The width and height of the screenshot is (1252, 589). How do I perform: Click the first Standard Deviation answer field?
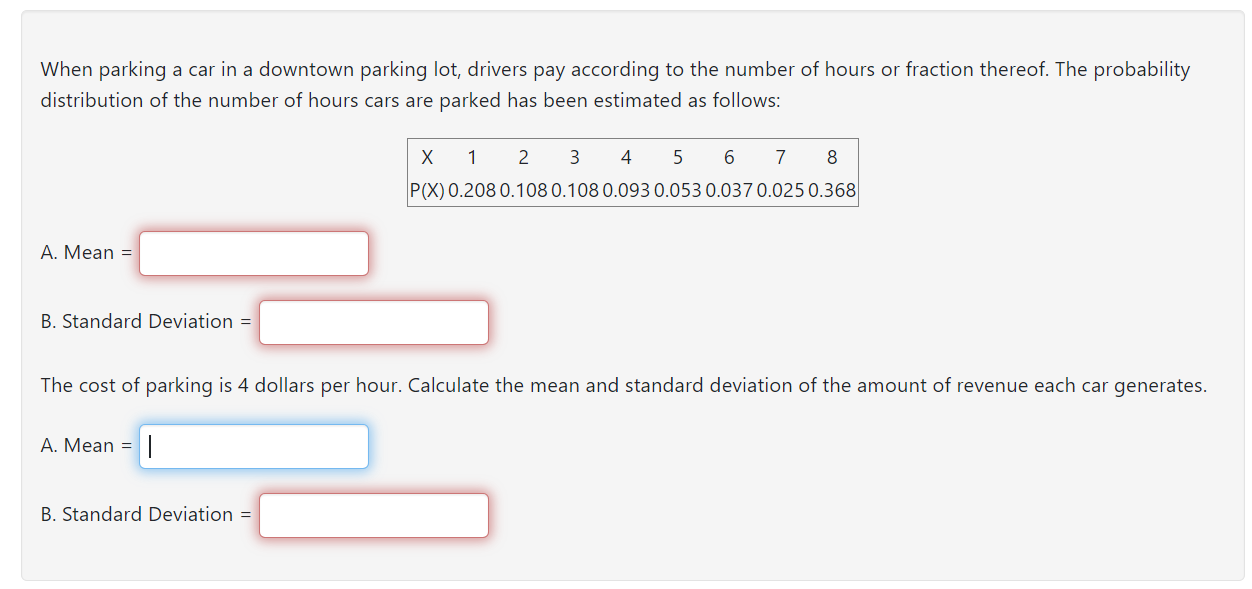[373, 322]
